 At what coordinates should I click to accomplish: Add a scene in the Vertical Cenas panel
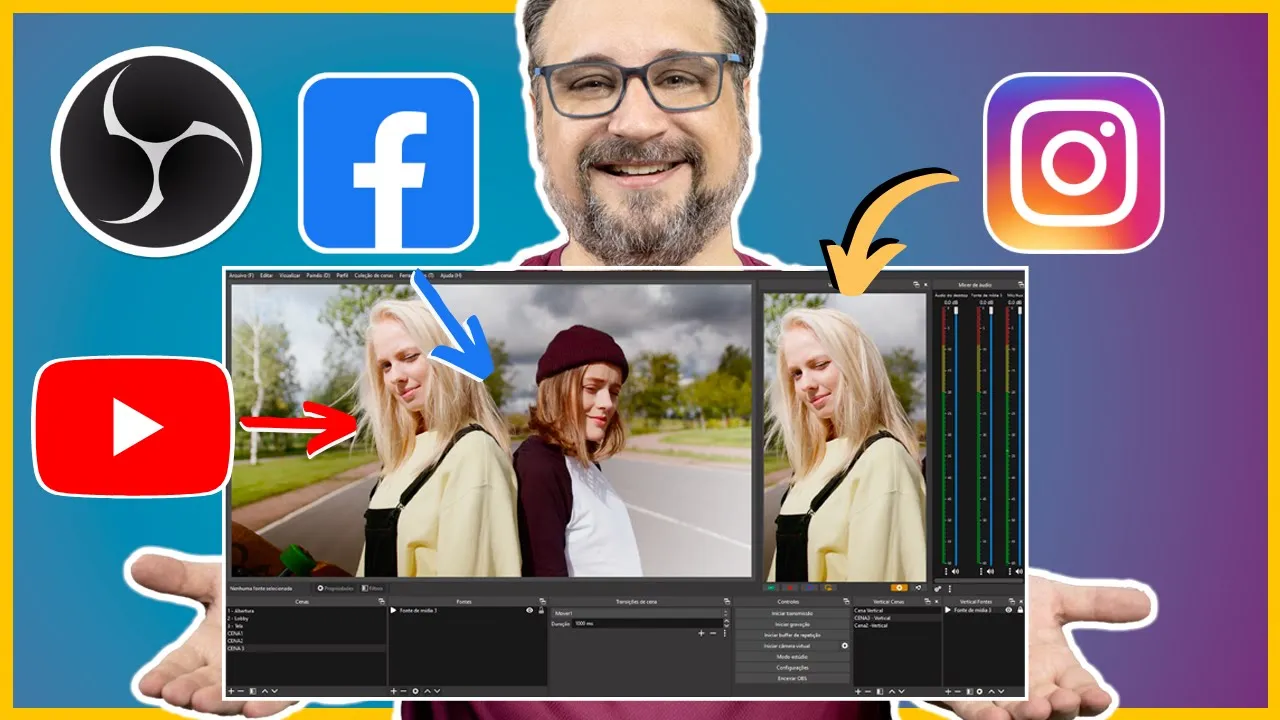point(858,691)
